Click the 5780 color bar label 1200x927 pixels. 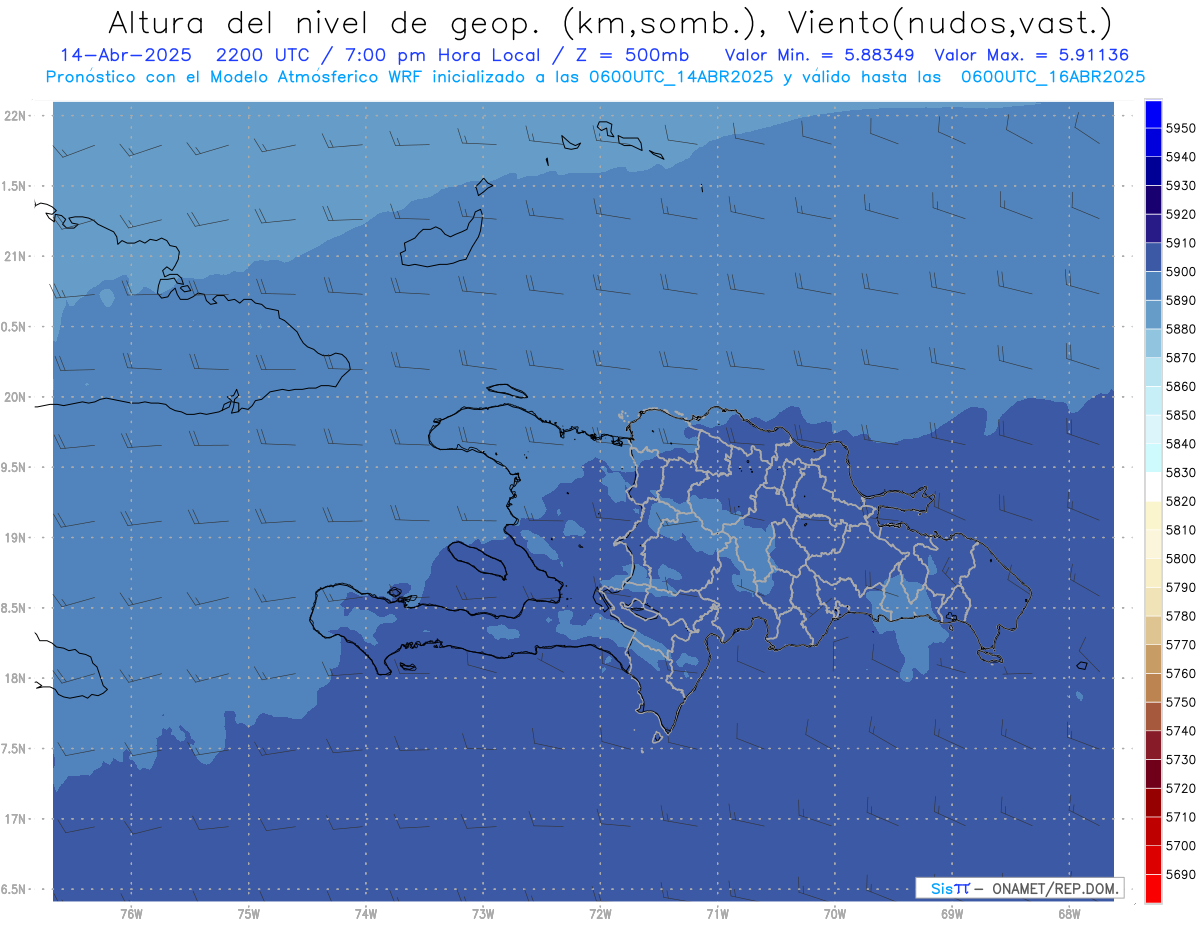[1181, 616]
